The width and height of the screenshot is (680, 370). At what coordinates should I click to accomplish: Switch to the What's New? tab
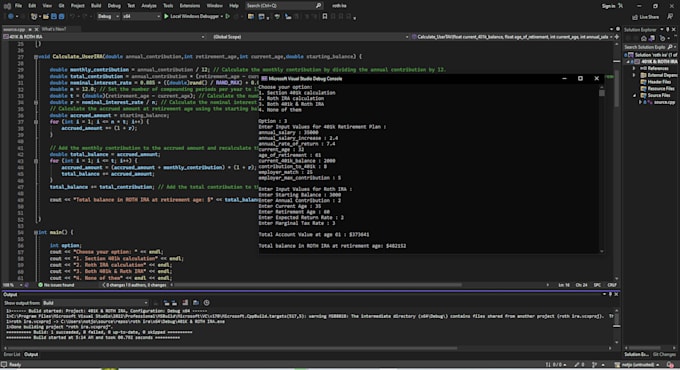coord(54,29)
